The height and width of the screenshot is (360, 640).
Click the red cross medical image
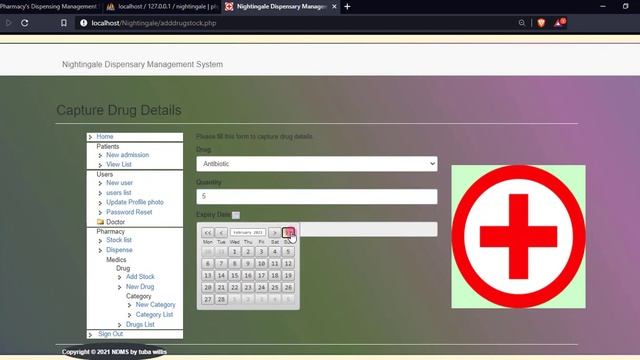point(518,236)
